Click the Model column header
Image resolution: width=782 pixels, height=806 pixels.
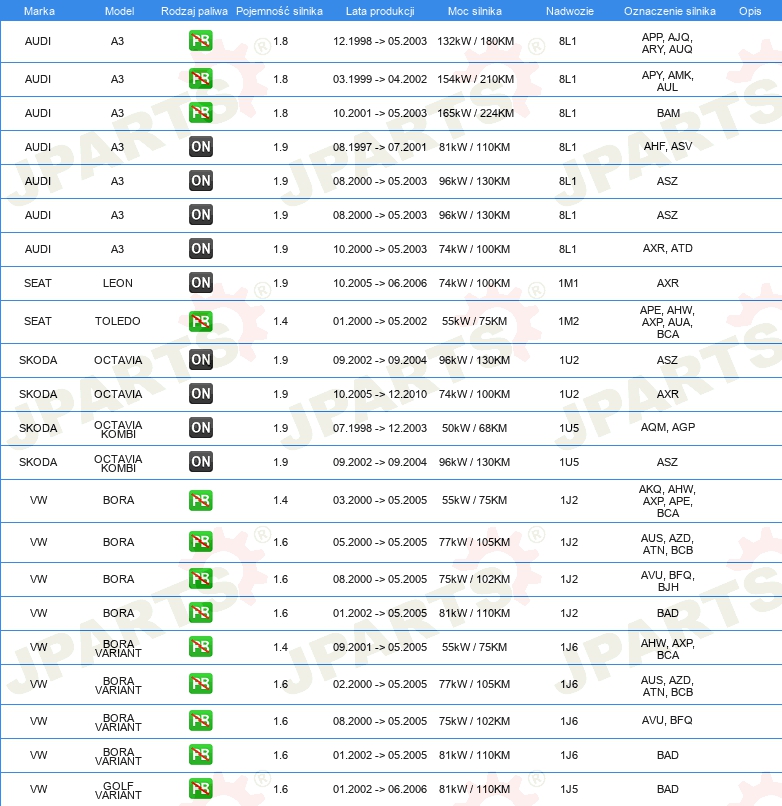pos(119,11)
